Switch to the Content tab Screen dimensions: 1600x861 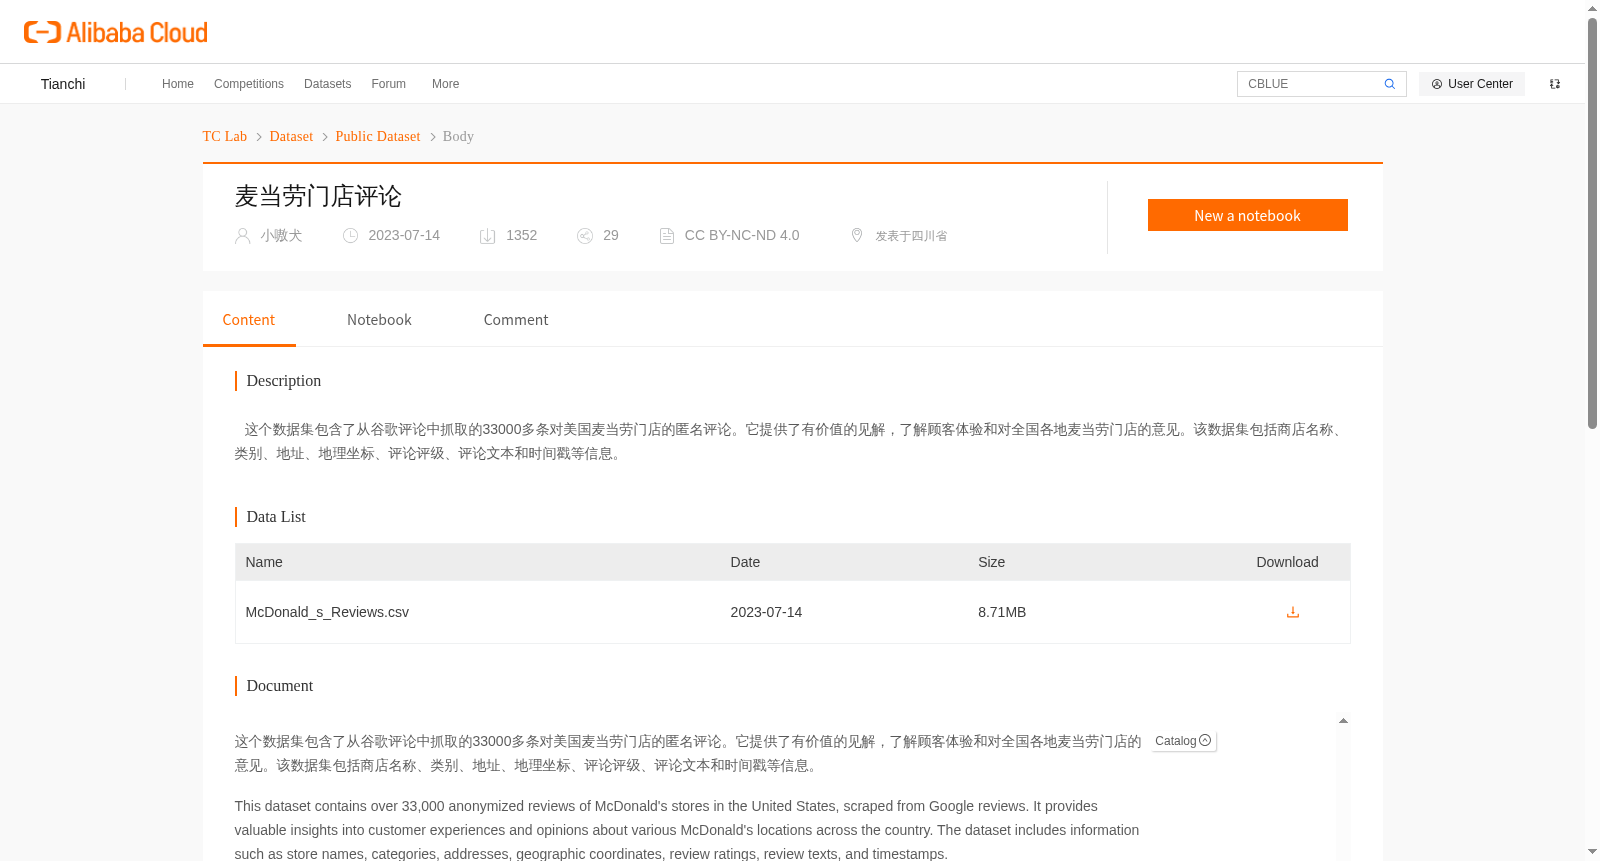pos(249,320)
